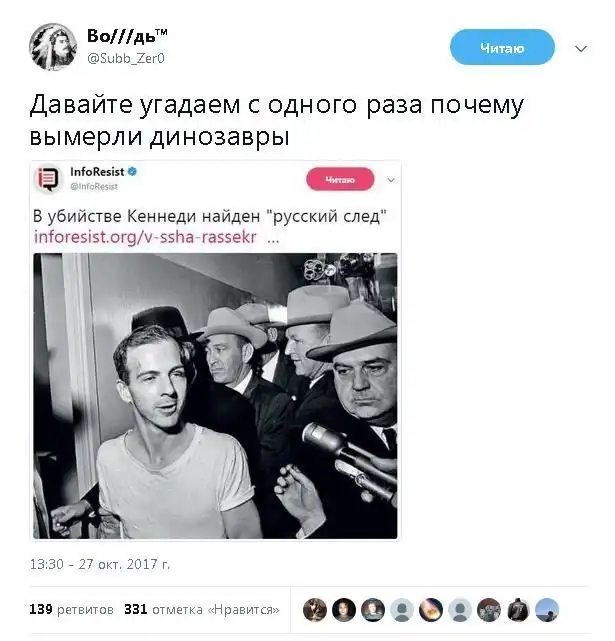Open the black-and-white photo in quoted tweet
The image size is (615, 641).
[215, 396]
